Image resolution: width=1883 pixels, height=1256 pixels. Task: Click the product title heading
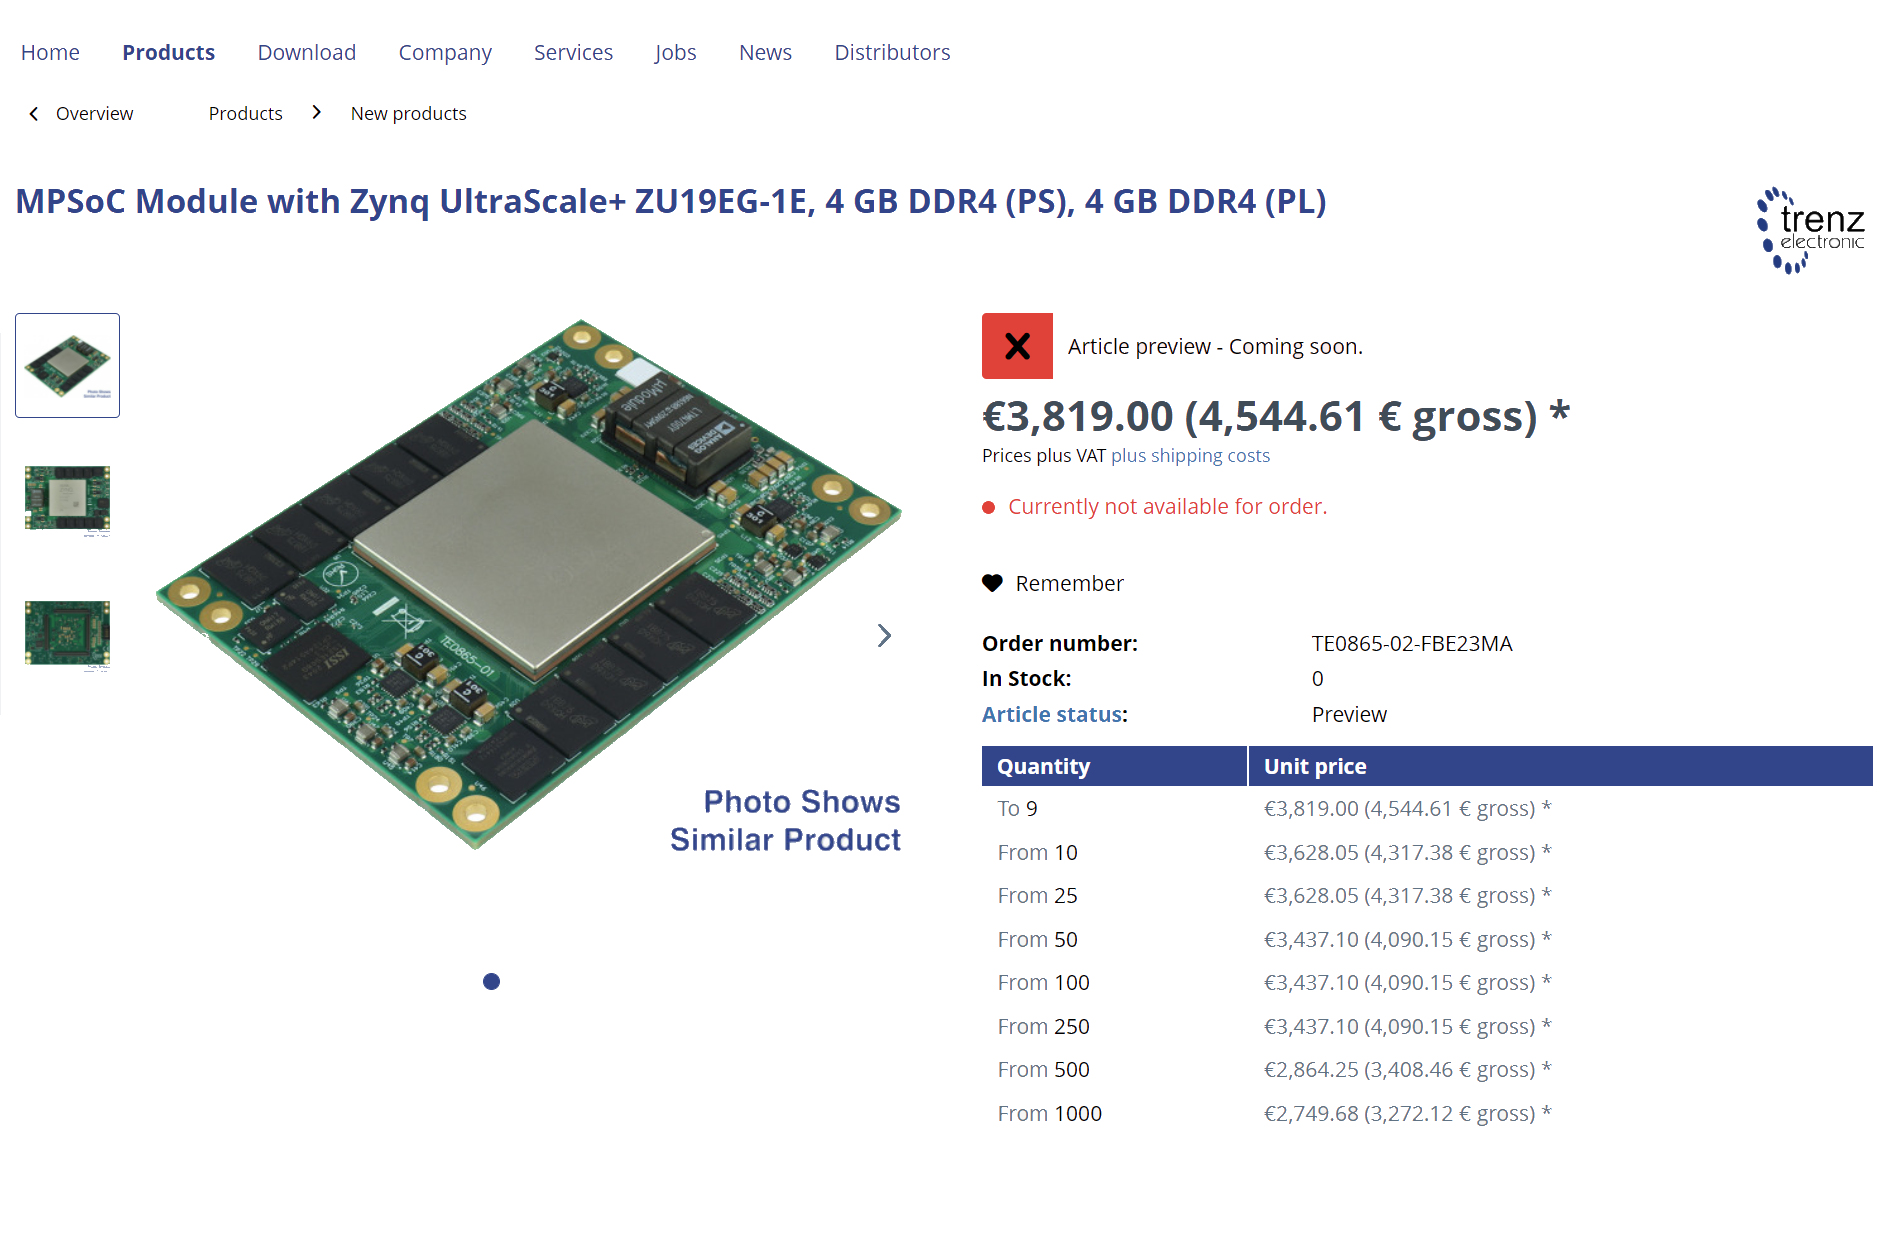671,201
